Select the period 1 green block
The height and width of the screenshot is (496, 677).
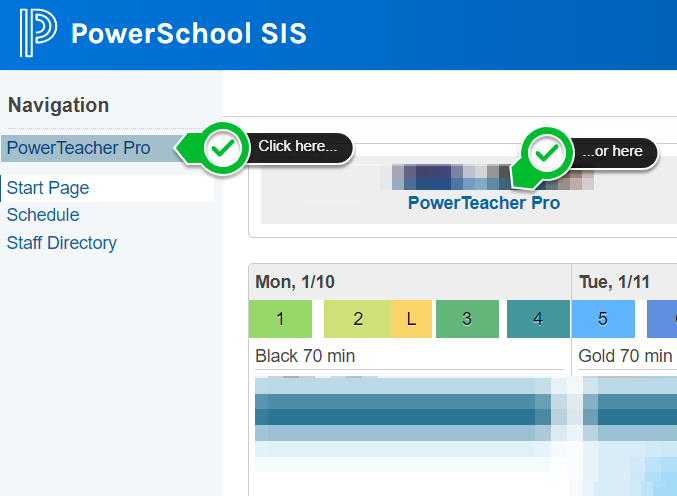(x=281, y=320)
